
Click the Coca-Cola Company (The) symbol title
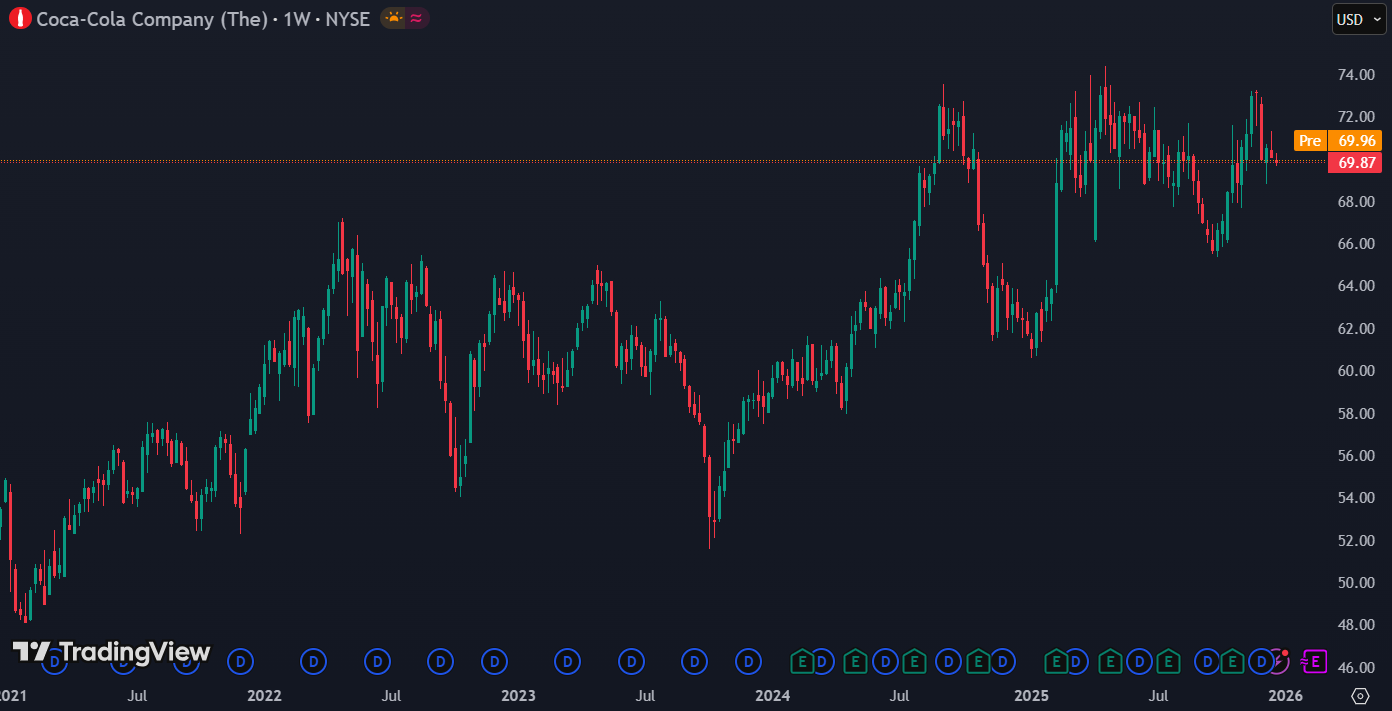click(x=152, y=18)
